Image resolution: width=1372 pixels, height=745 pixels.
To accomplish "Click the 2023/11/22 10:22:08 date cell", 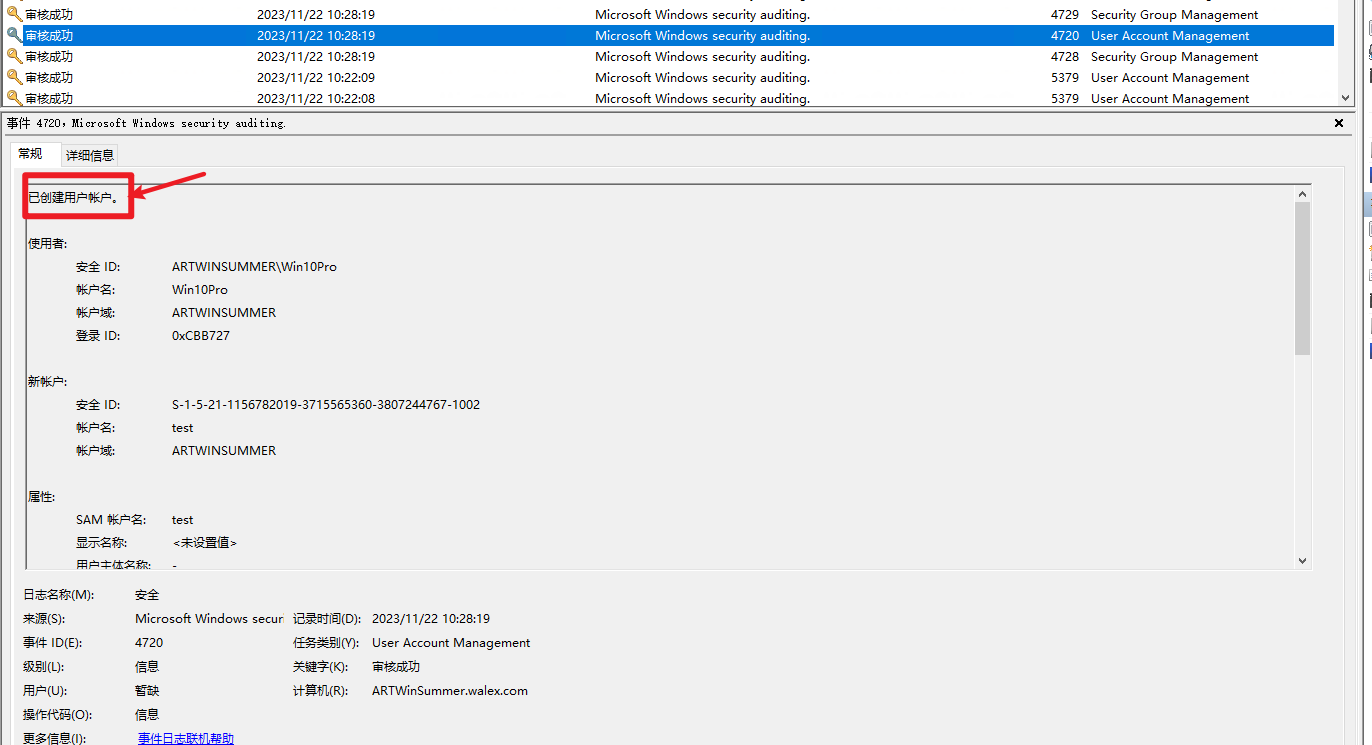I will click(x=316, y=99).
